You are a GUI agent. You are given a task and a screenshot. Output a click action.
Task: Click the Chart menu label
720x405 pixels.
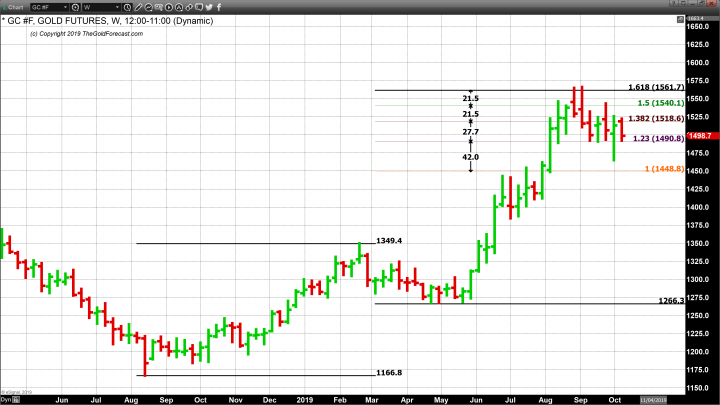[x=14, y=7]
